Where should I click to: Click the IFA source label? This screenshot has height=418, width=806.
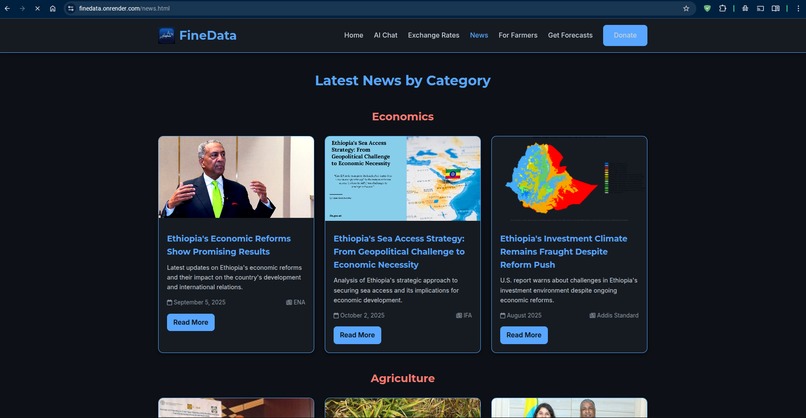click(x=468, y=315)
